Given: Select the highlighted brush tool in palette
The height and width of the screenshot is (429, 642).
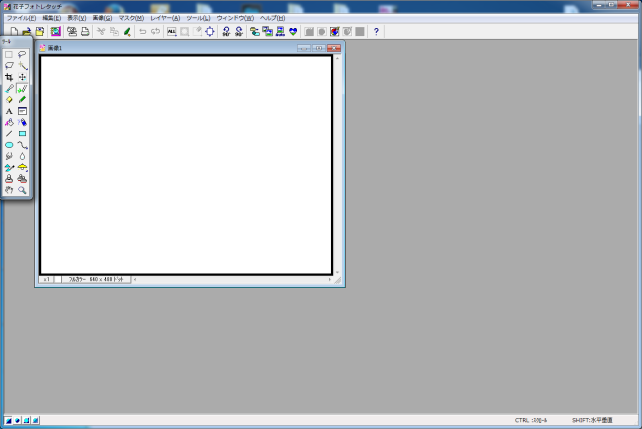Looking at the screenshot, I should click(22, 88).
